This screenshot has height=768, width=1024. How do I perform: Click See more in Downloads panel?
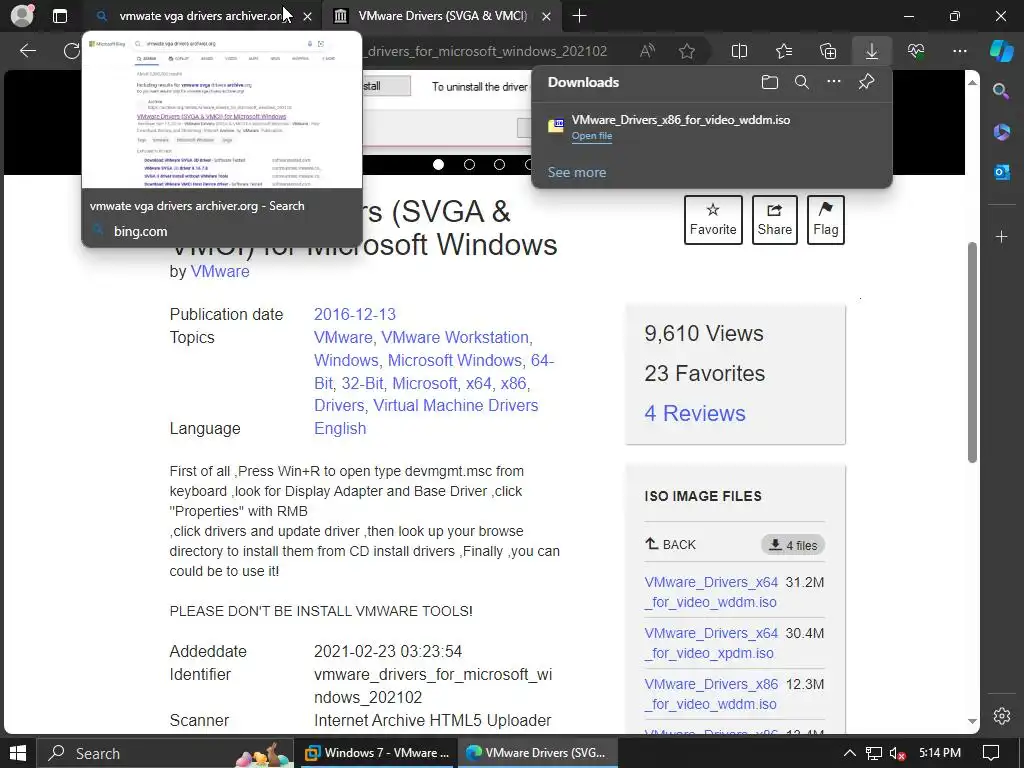[577, 172]
